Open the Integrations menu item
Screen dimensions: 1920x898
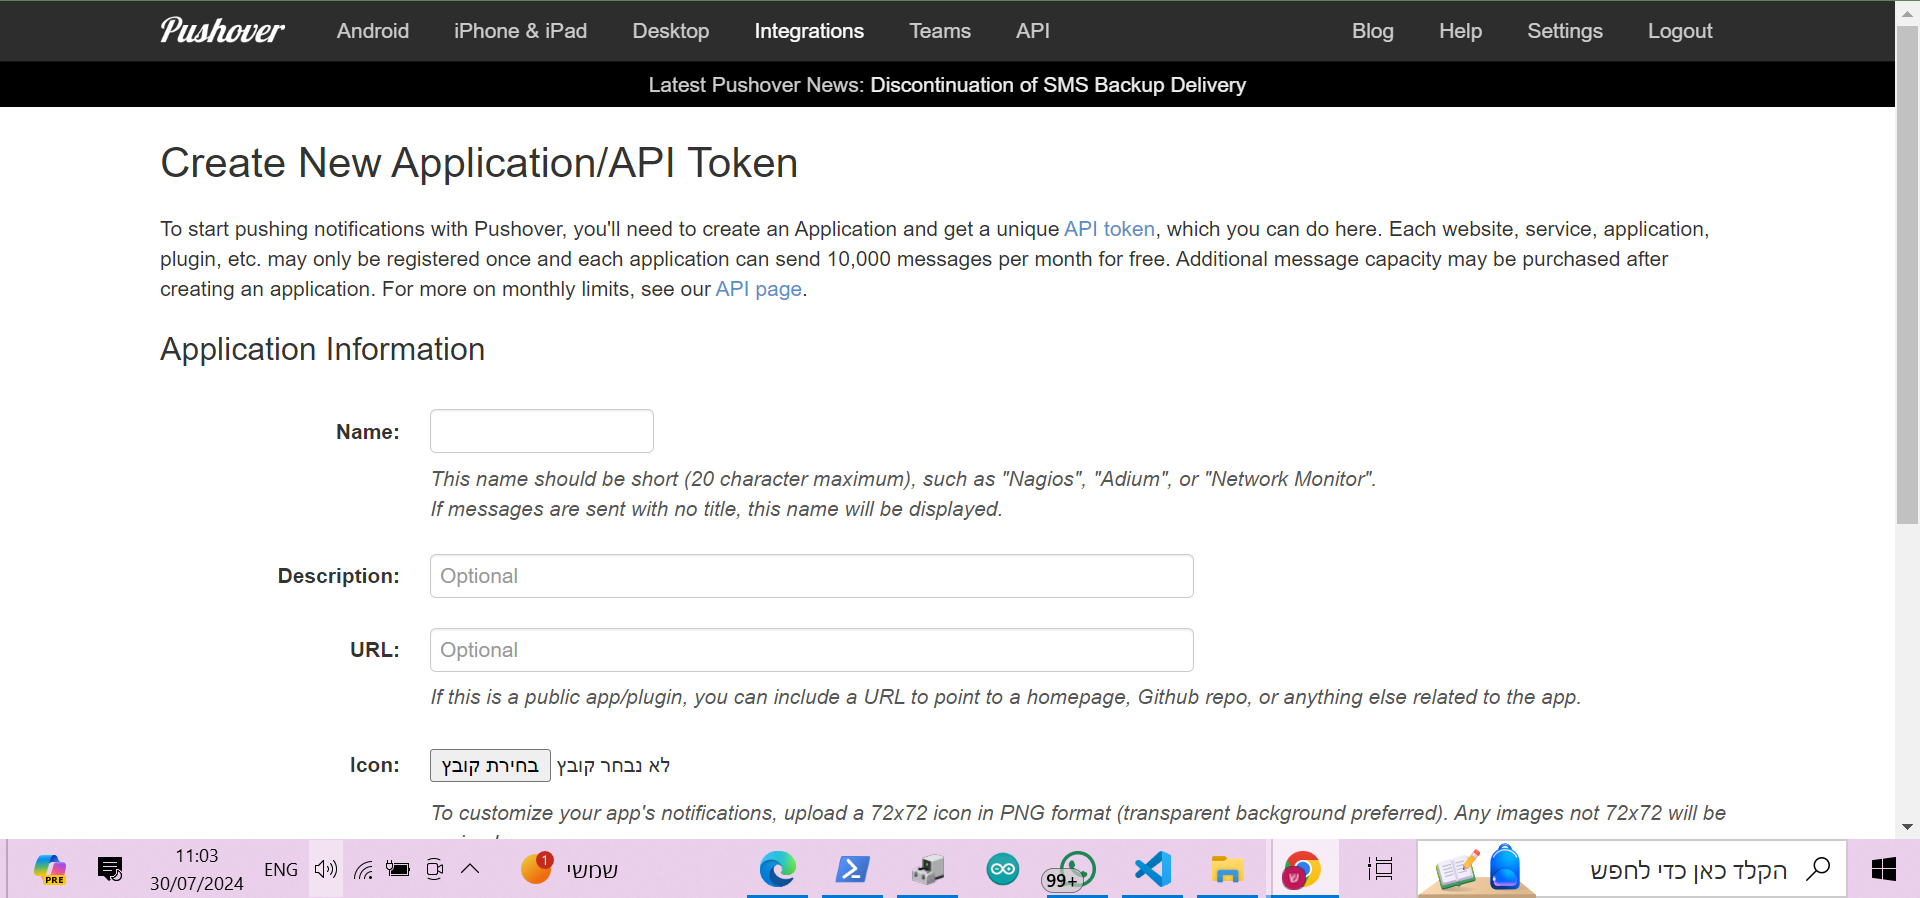coord(809,31)
